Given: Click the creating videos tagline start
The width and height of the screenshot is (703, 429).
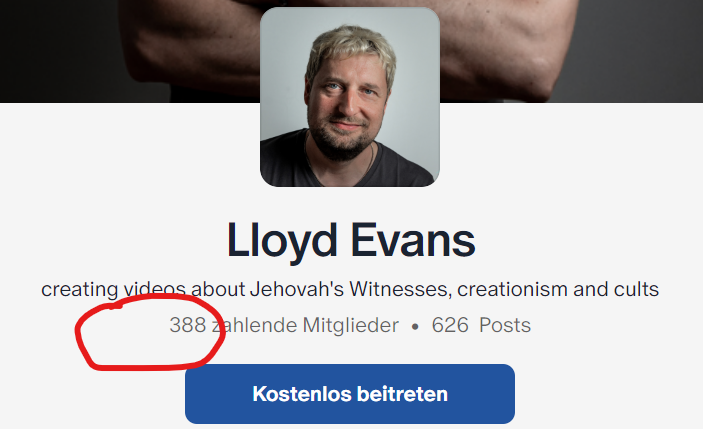Looking at the screenshot, I should 113,290.
